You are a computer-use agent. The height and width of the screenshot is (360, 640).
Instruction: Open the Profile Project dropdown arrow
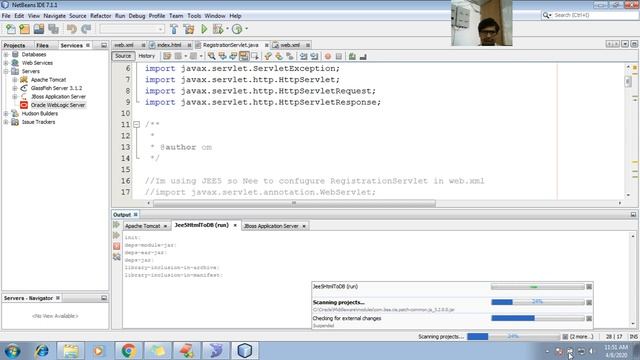click(246, 29)
